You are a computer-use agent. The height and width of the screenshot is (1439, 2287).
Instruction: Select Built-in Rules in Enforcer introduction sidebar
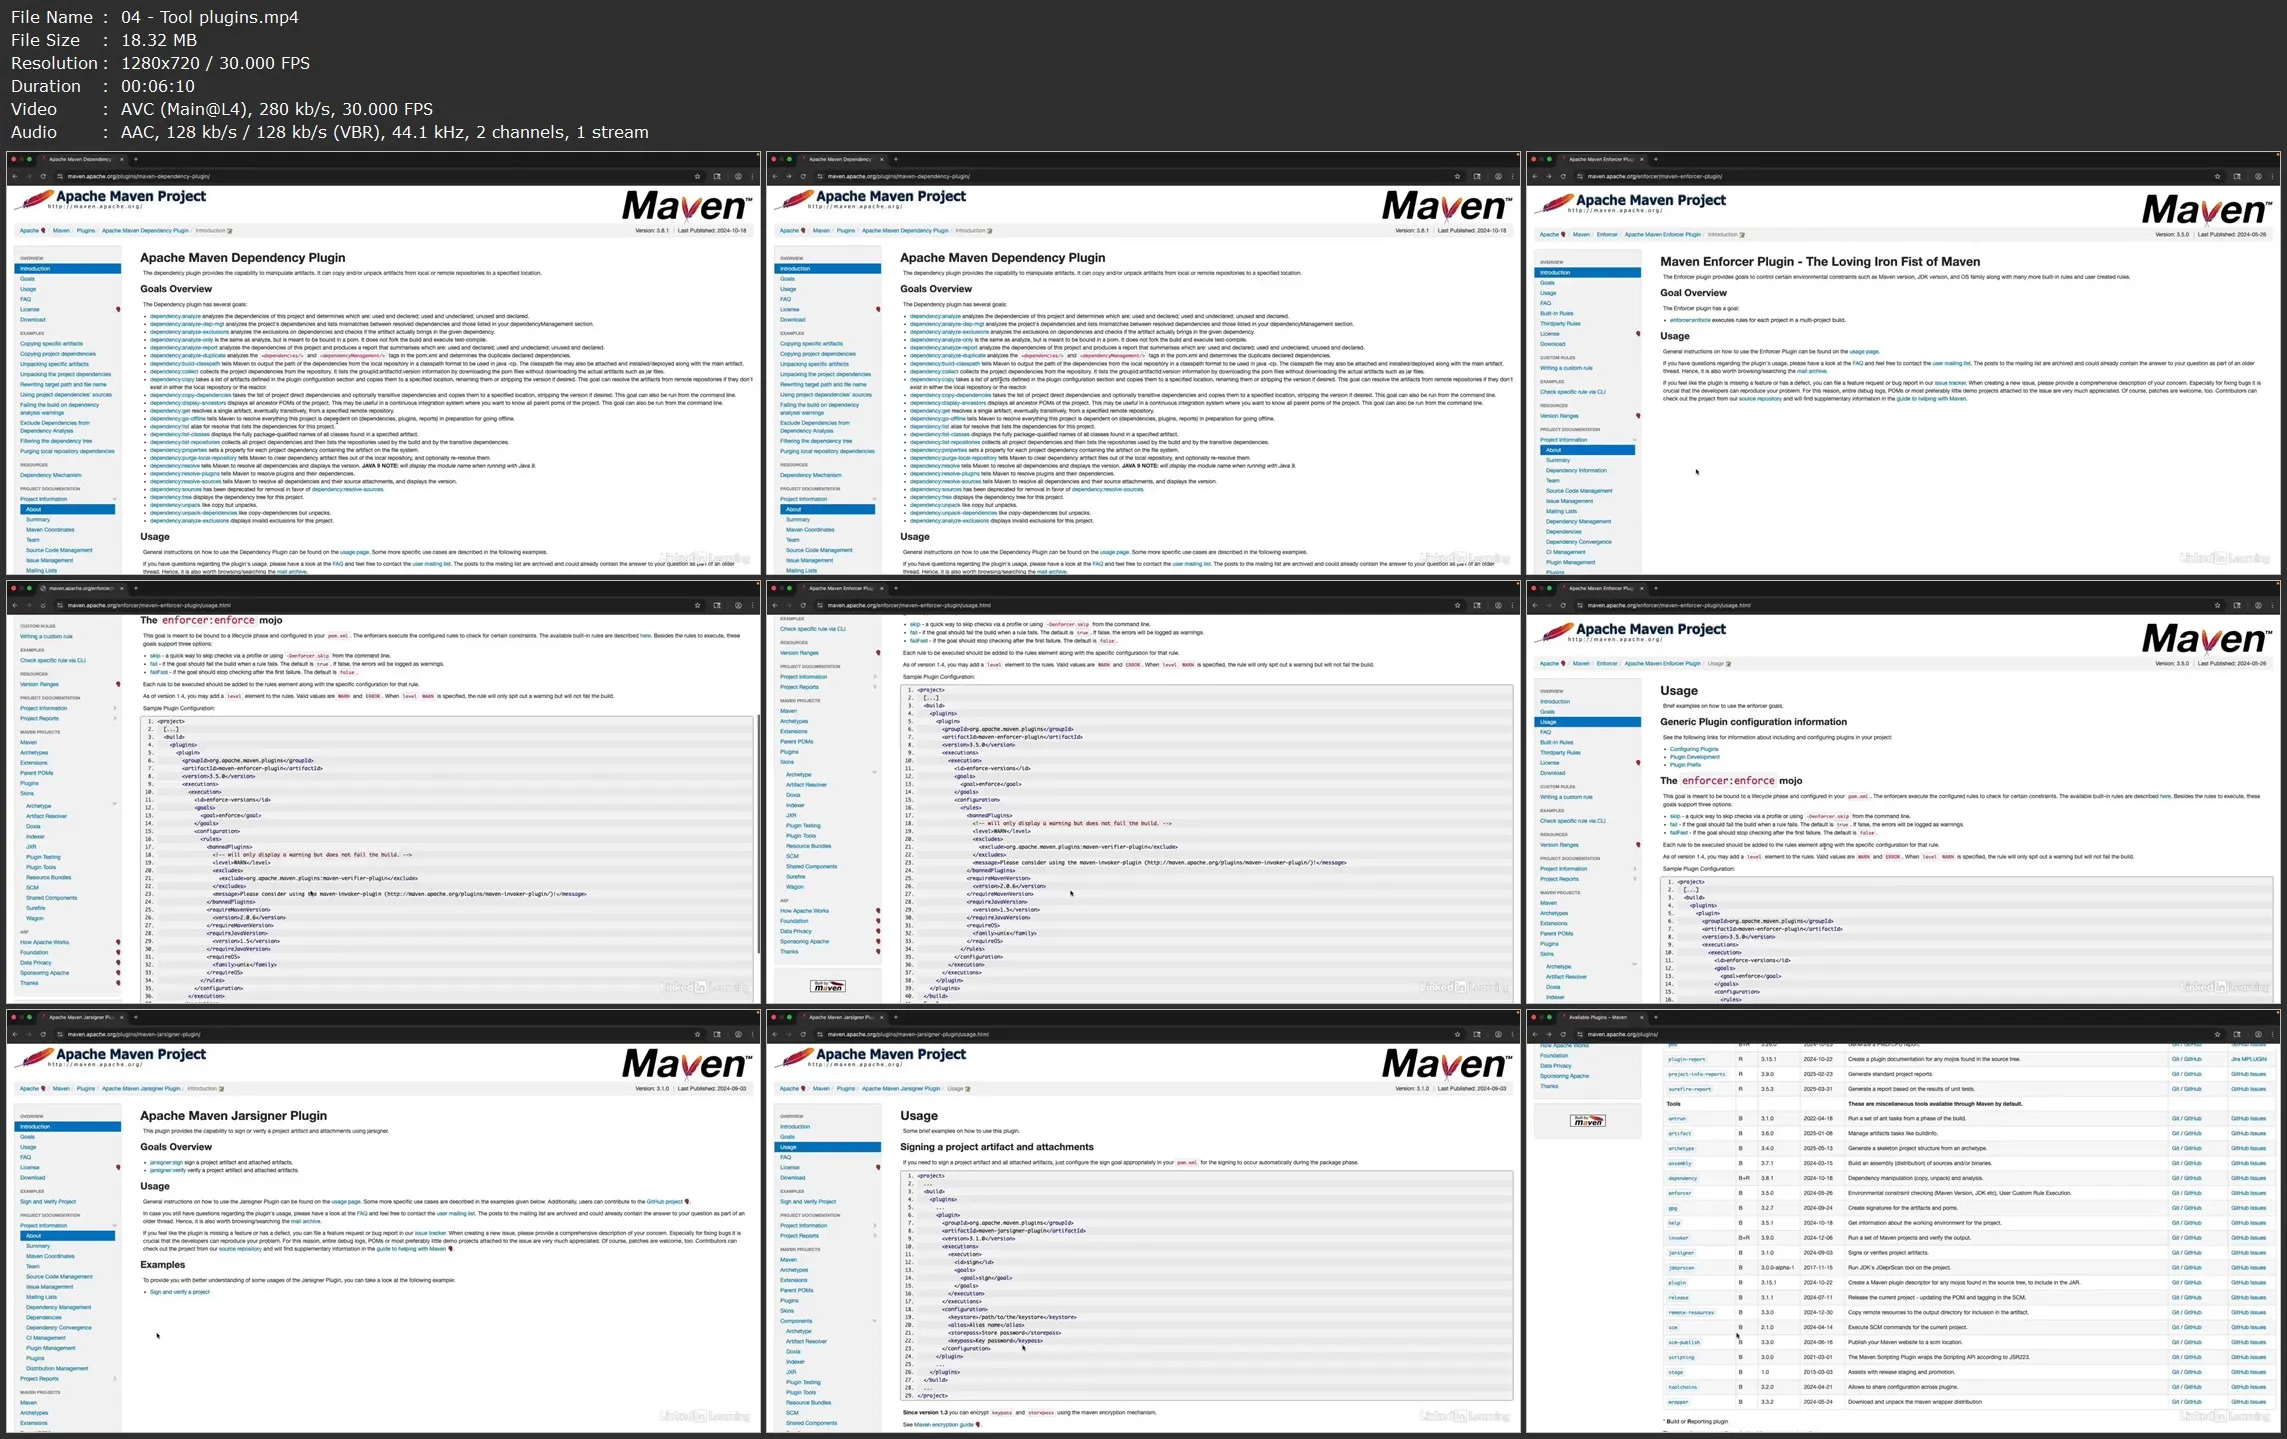point(1556,313)
